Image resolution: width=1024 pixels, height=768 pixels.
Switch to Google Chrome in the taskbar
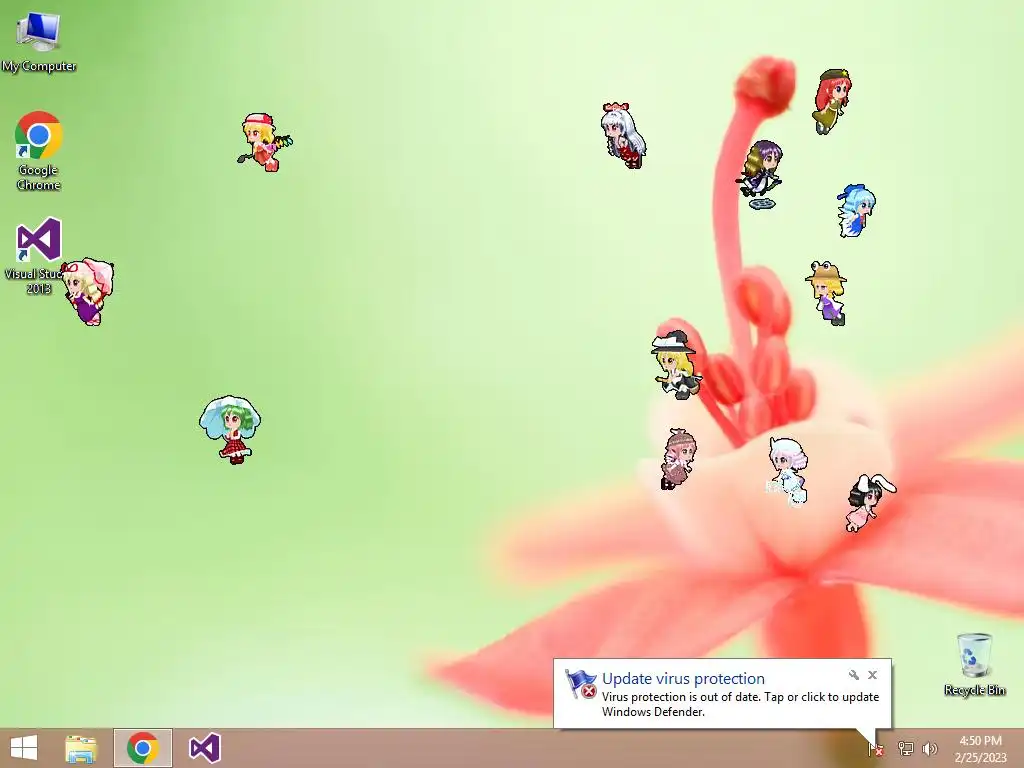pyautogui.click(x=143, y=748)
